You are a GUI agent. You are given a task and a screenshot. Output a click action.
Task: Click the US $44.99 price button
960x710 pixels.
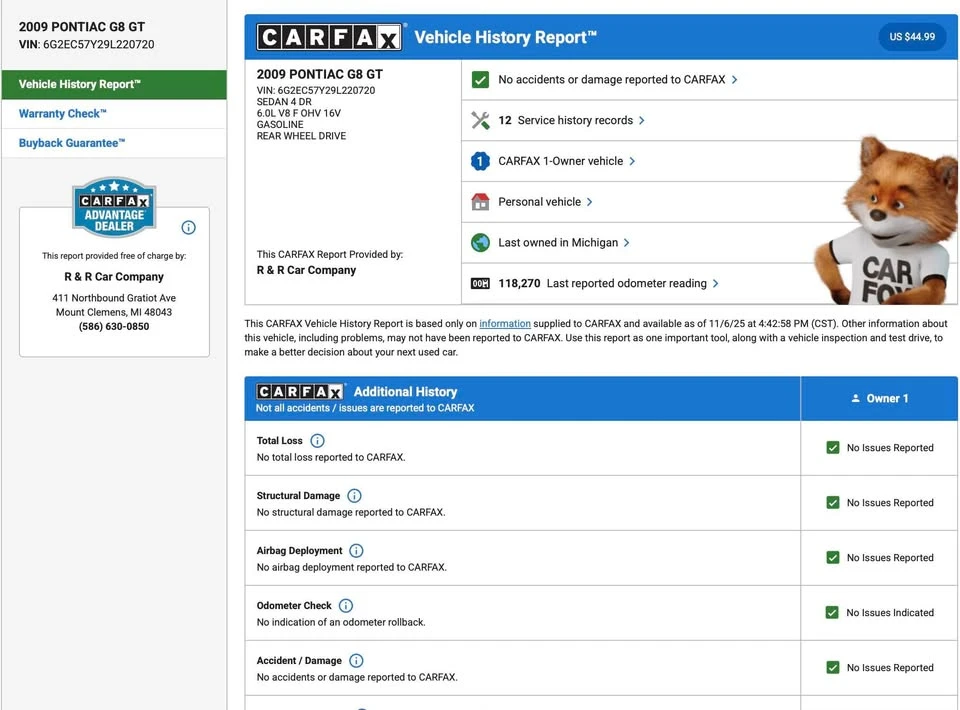pos(912,37)
